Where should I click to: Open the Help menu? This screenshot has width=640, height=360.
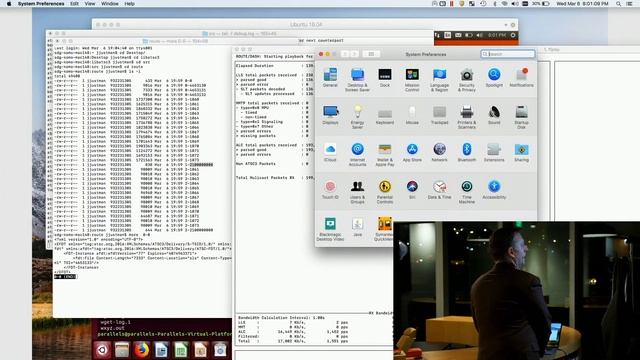pyautogui.click(x=129, y=4)
